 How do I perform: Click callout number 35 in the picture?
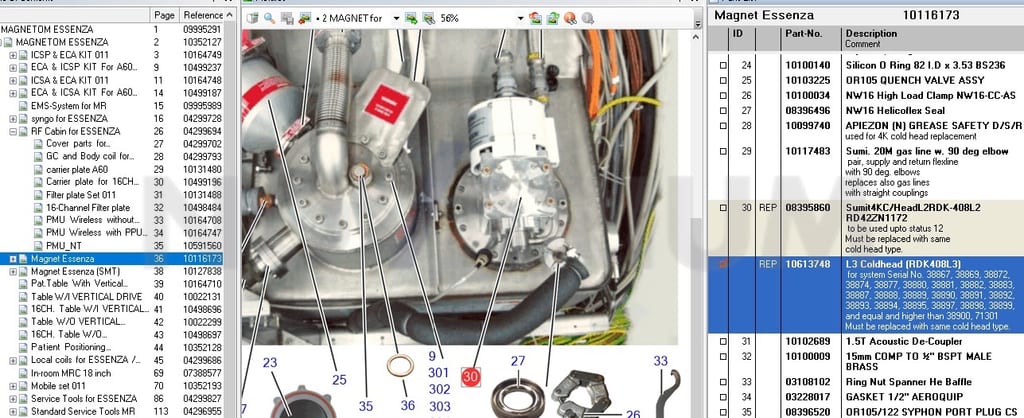(366, 404)
